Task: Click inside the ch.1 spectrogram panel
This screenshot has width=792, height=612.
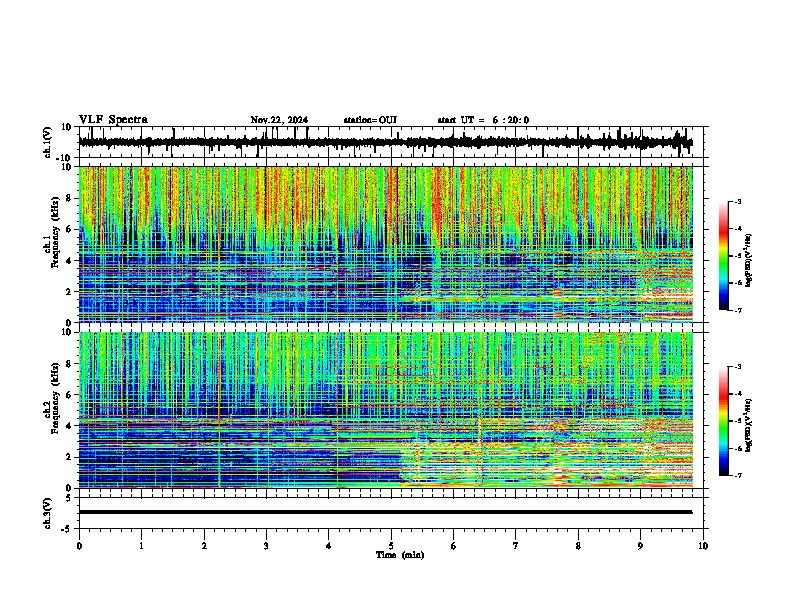Action: (x=386, y=244)
